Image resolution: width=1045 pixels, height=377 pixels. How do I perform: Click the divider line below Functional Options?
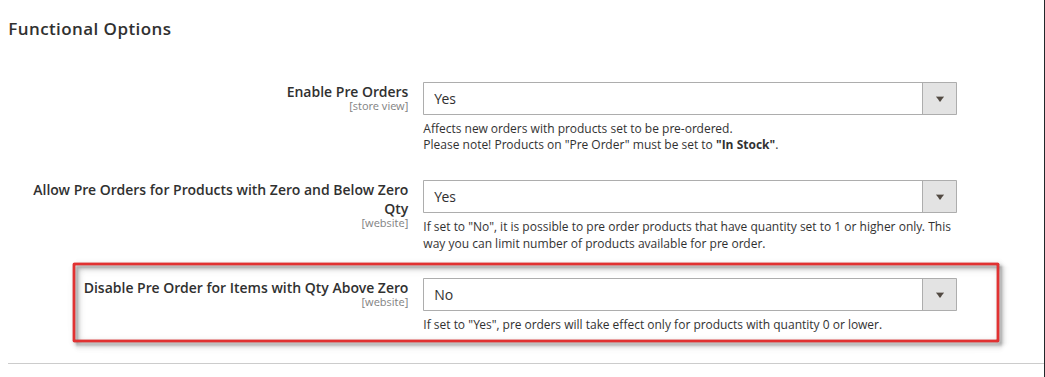pyautogui.click(x=526, y=364)
